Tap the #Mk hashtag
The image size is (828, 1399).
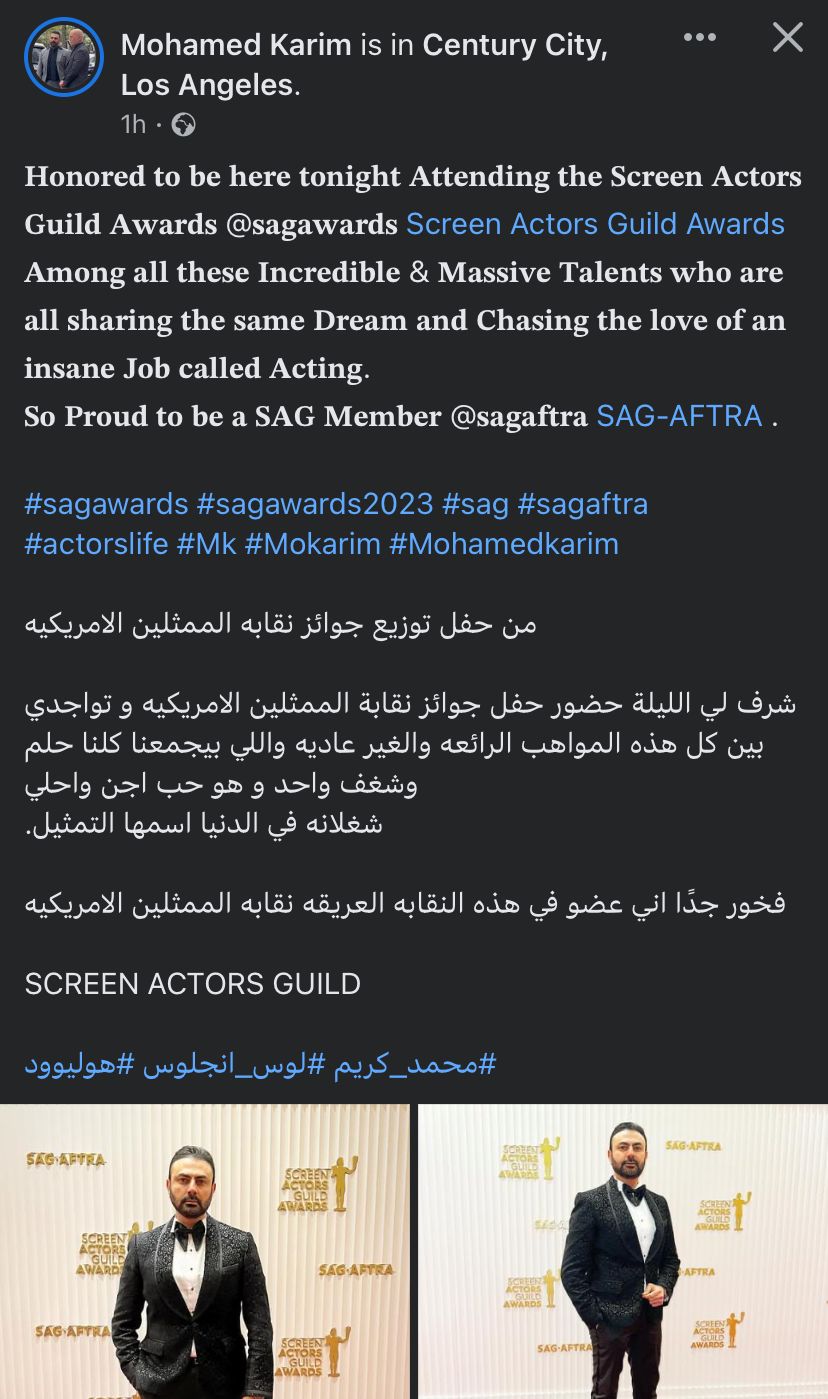tap(205, 544)
